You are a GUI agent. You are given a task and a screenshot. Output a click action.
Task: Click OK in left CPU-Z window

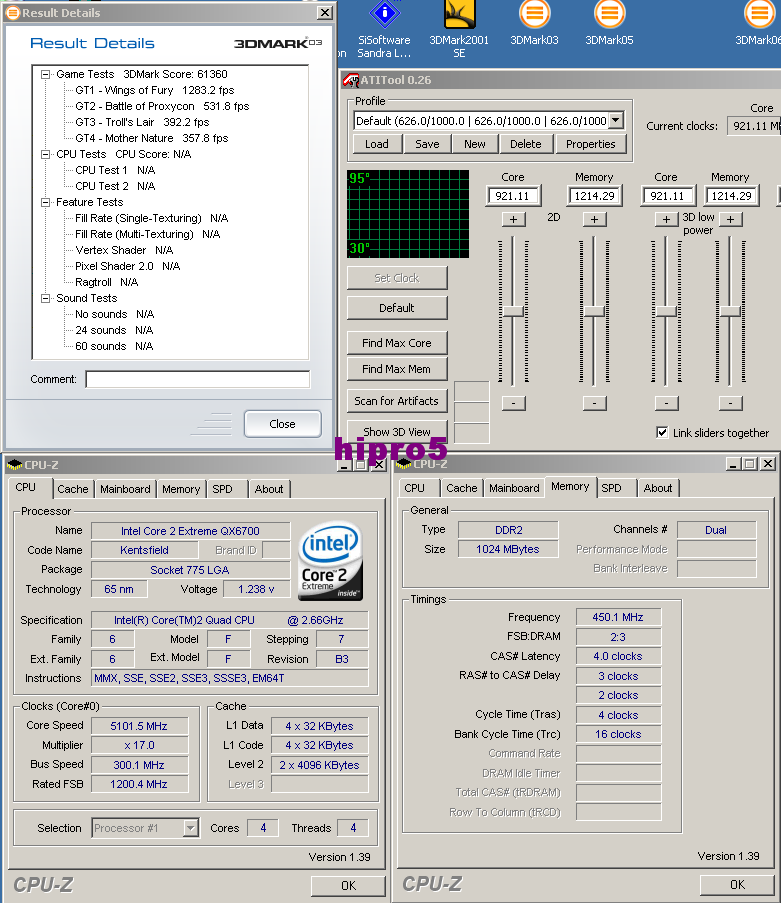[x=348, y=885]
